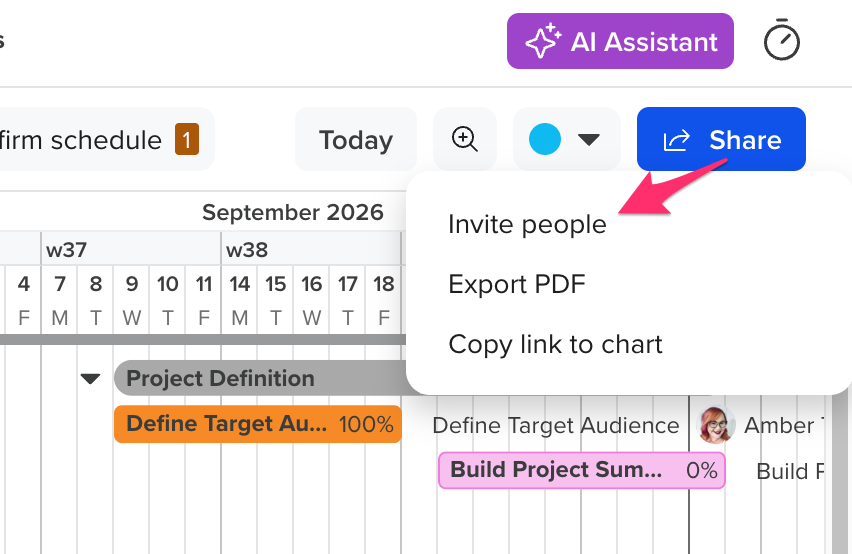The height and width of the screenshot is (554, 852).
Task: Click day 16 Wednesday in timeline
Action: 311,300
